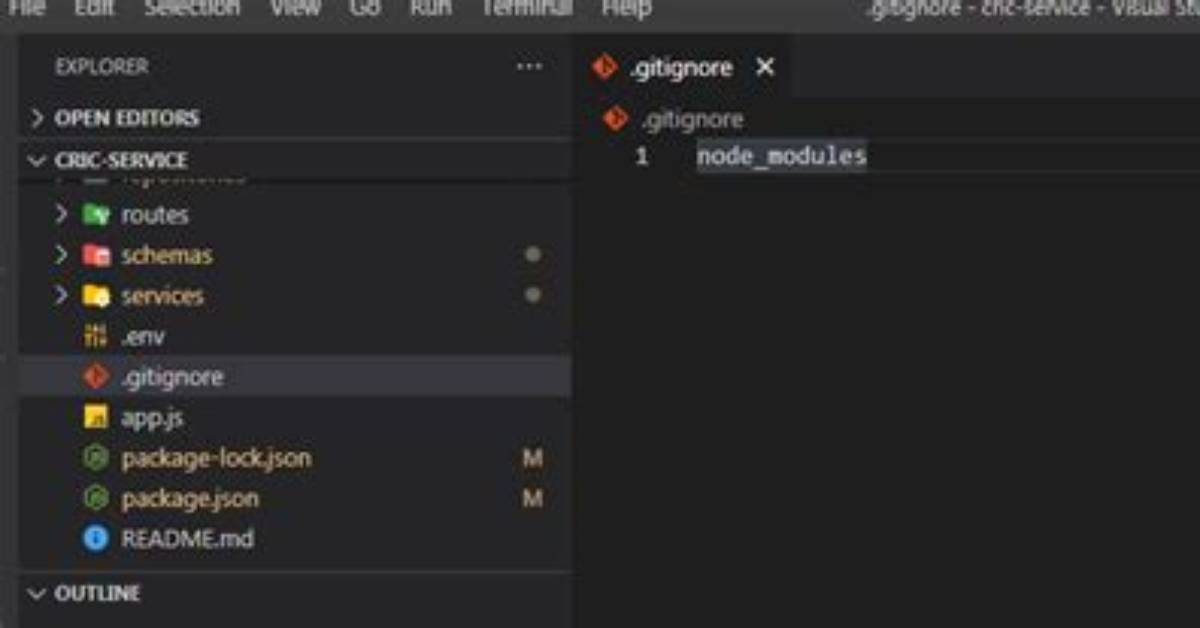The image size is (1200, 628).
Task: Select services folder in explorer
Action: 295,296
